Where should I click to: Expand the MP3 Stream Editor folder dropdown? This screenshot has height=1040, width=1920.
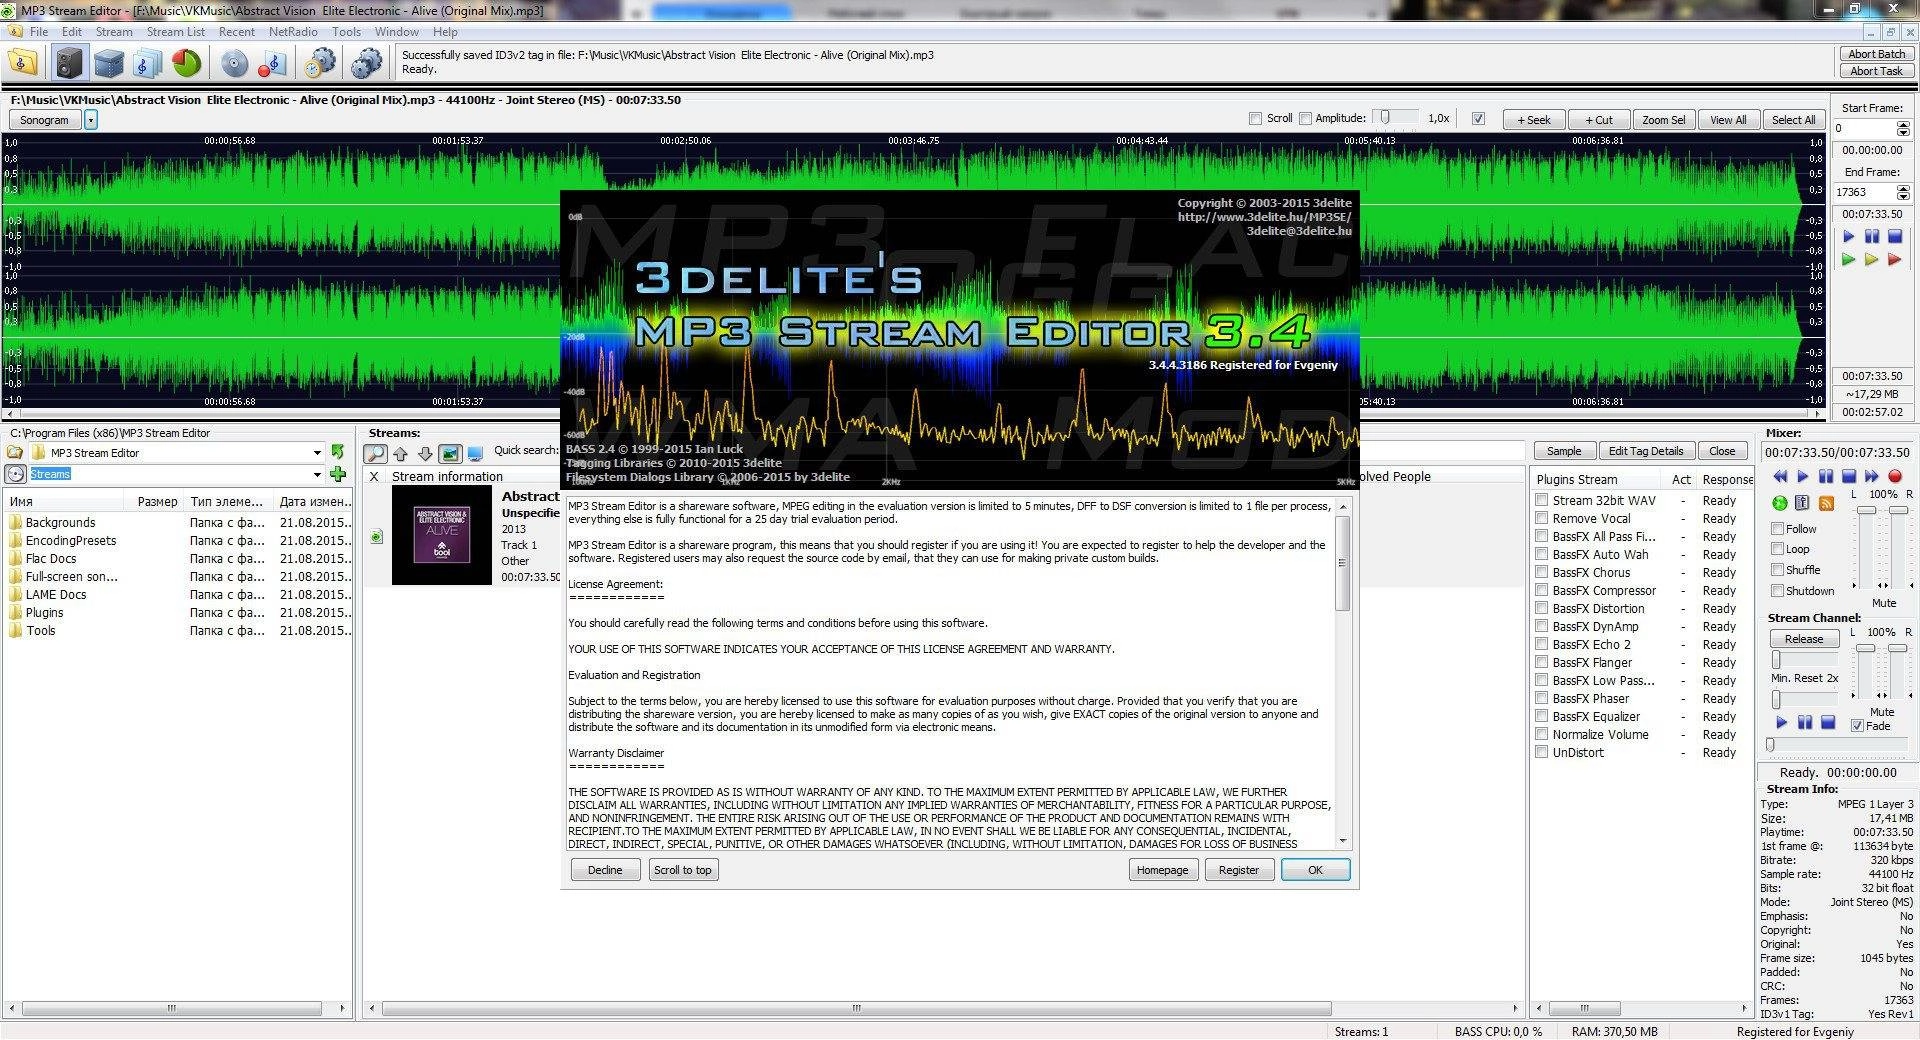pyautogui.click(x=317, y=453)
